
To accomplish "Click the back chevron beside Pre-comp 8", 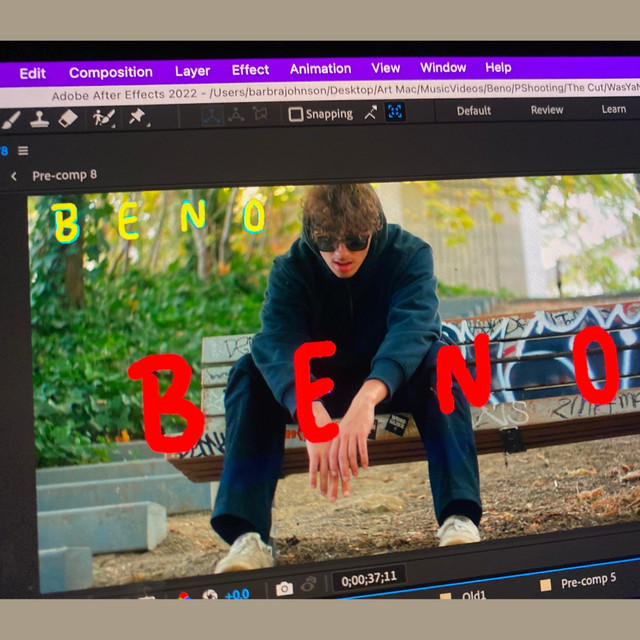I will 14,176.
